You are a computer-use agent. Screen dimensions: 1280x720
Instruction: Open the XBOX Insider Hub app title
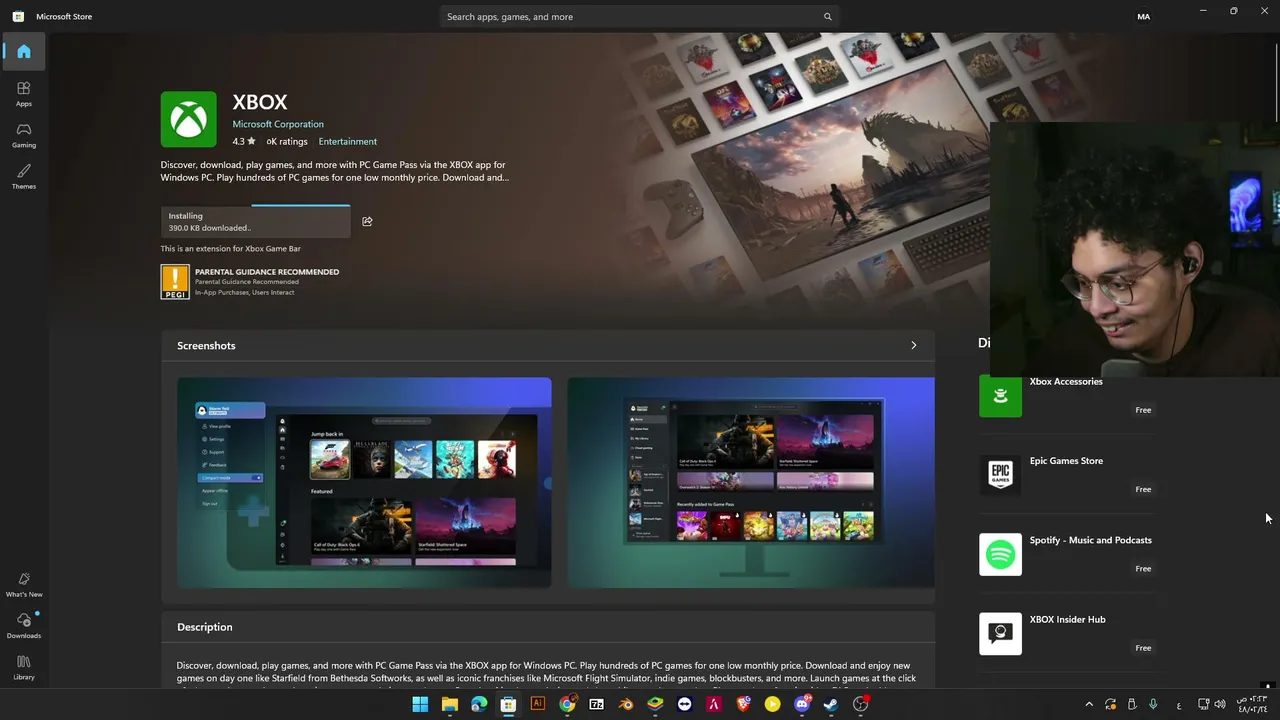tap(1068, 619)
